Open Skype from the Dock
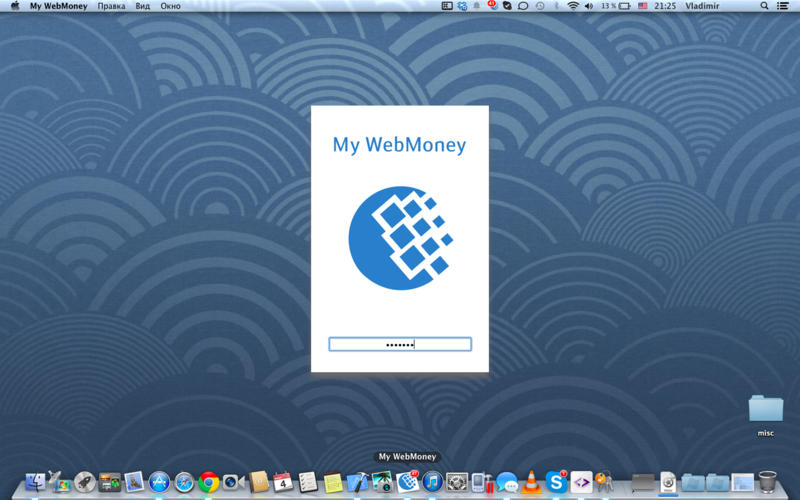Viewport: 800px width, 500px height. click(556, 482)
